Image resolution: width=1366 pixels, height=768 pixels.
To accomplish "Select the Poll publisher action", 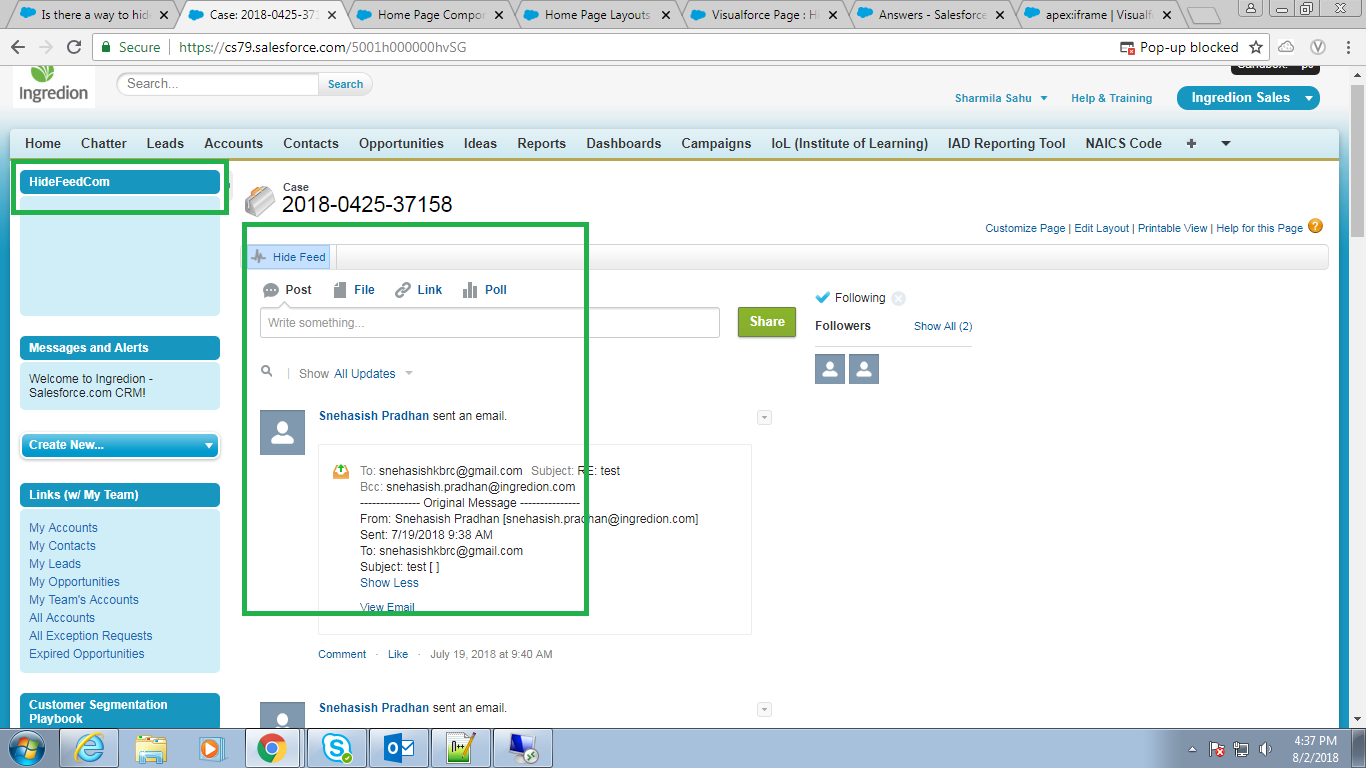I will click(x=485, y=290).
